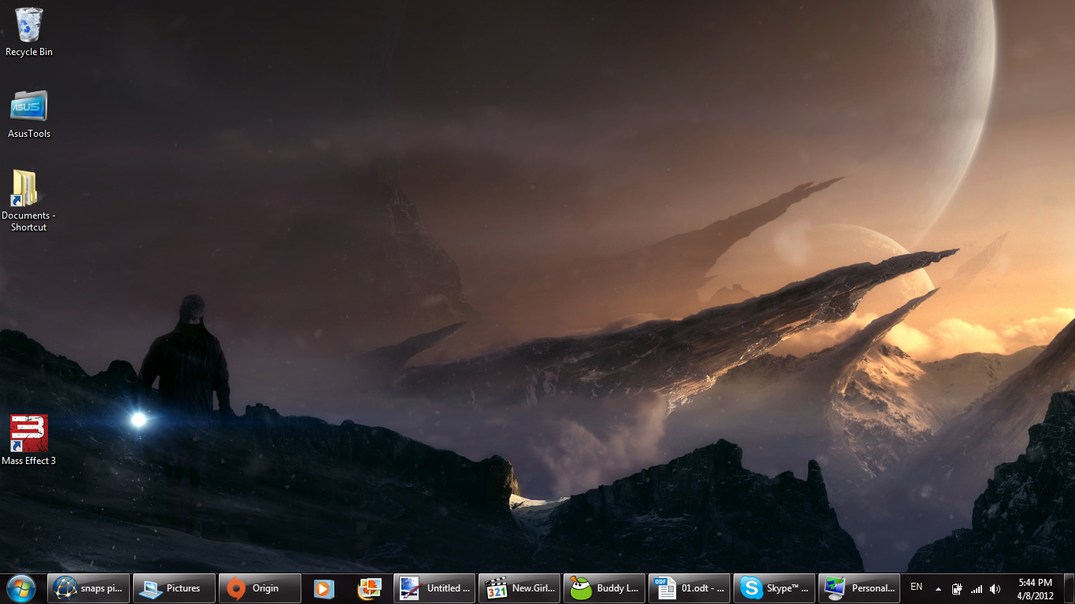Click the volume speaker tray icon

[995, 589]
